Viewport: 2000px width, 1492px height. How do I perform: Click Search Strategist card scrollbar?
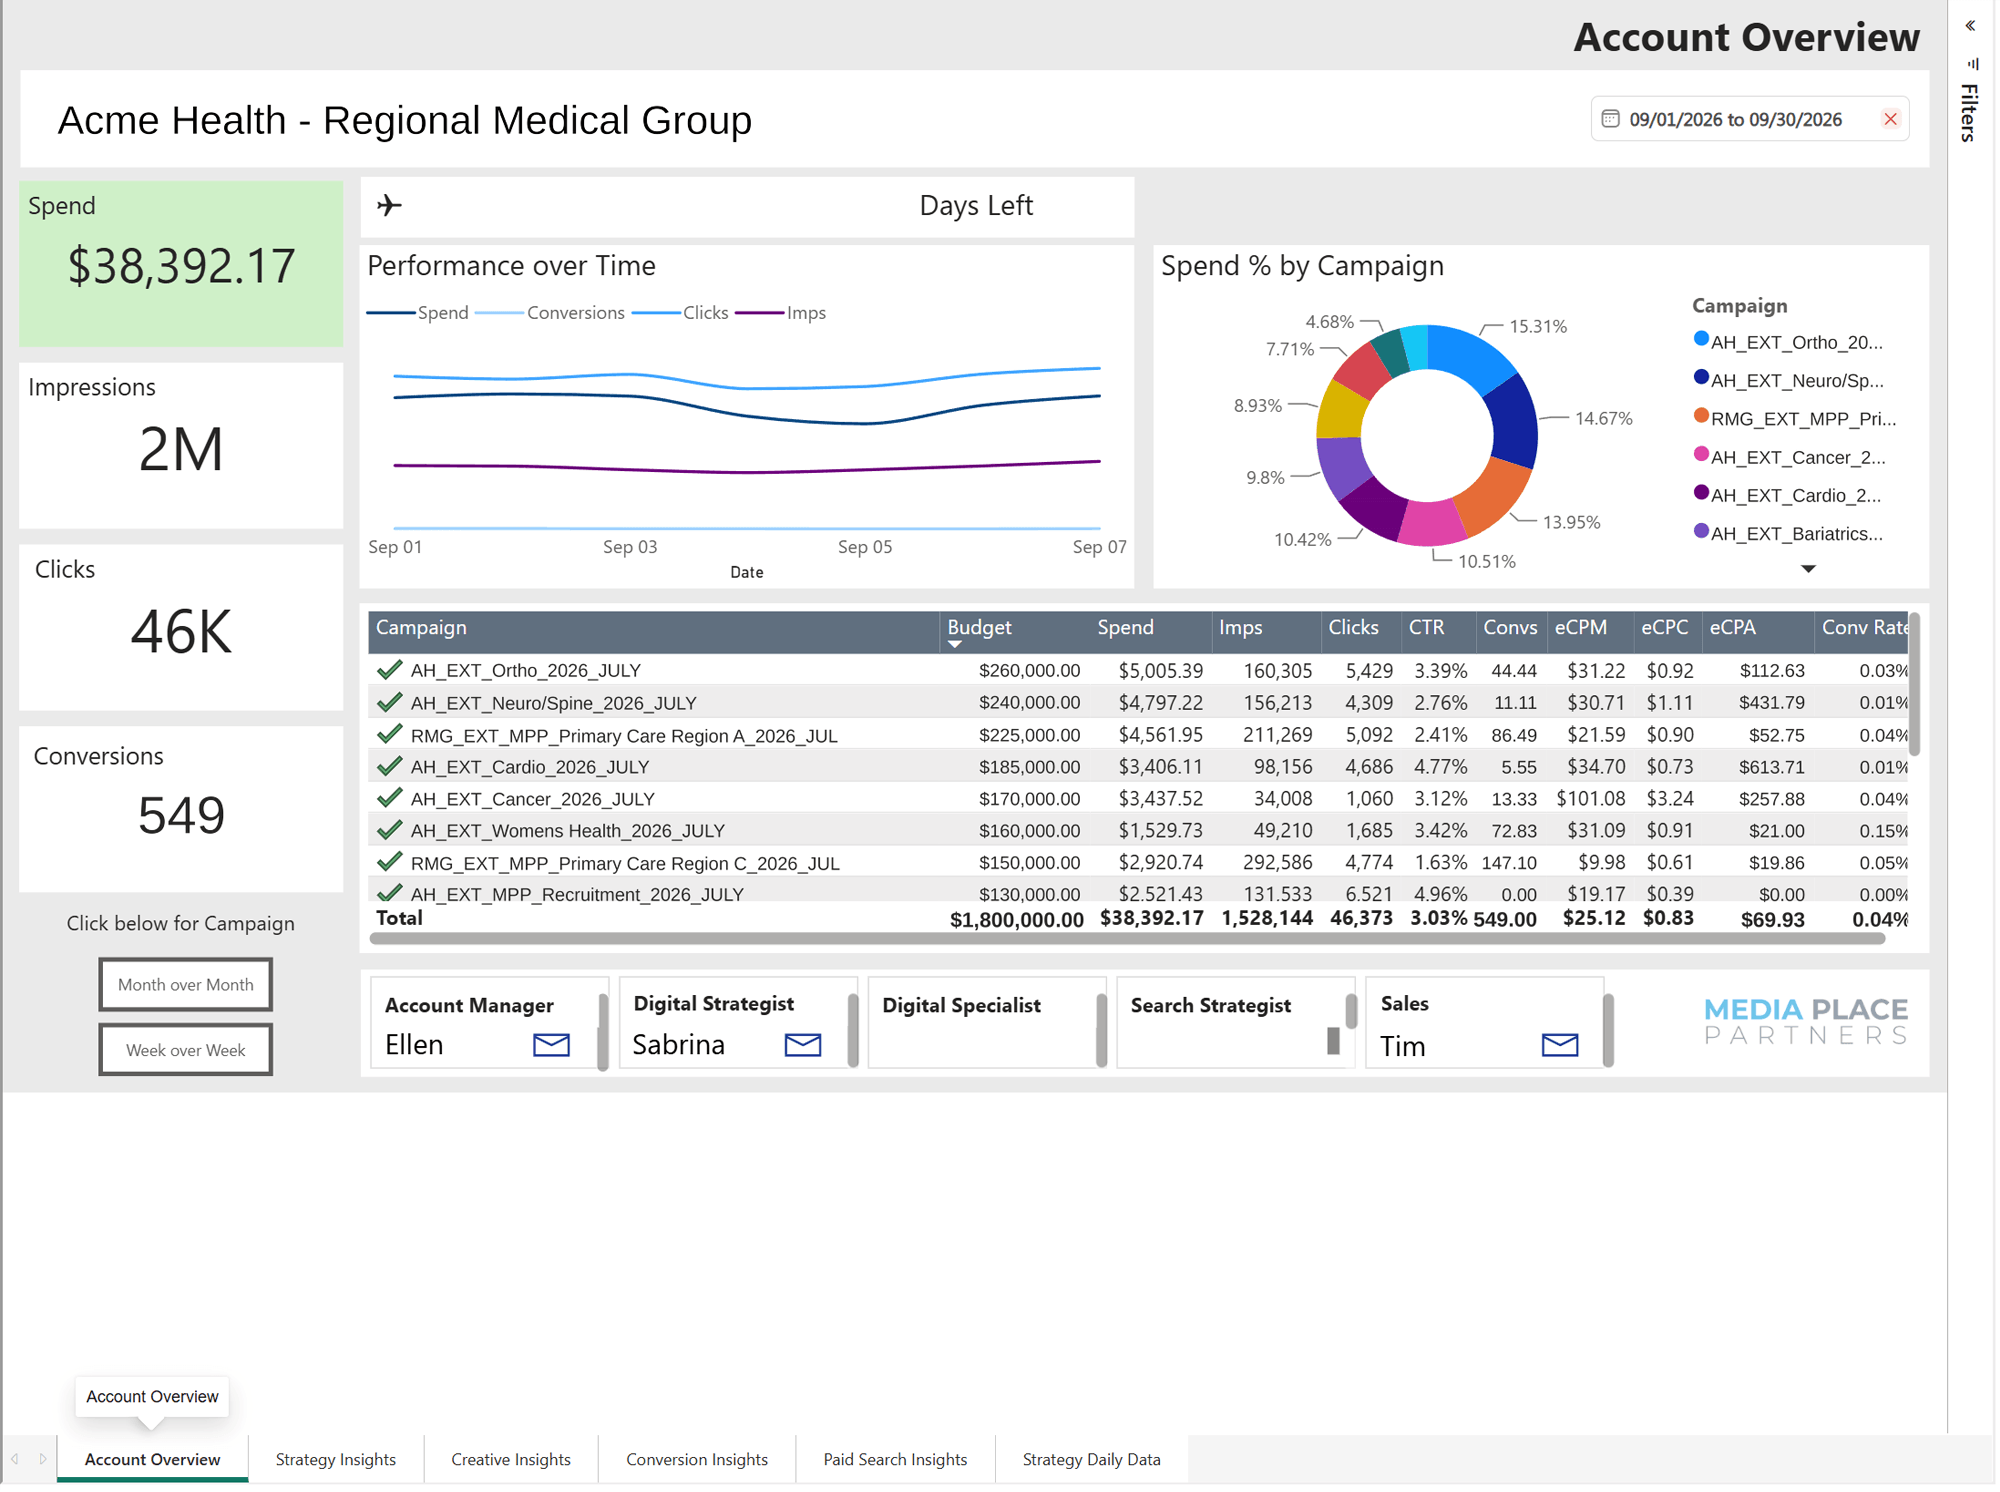(1351, 1011)
